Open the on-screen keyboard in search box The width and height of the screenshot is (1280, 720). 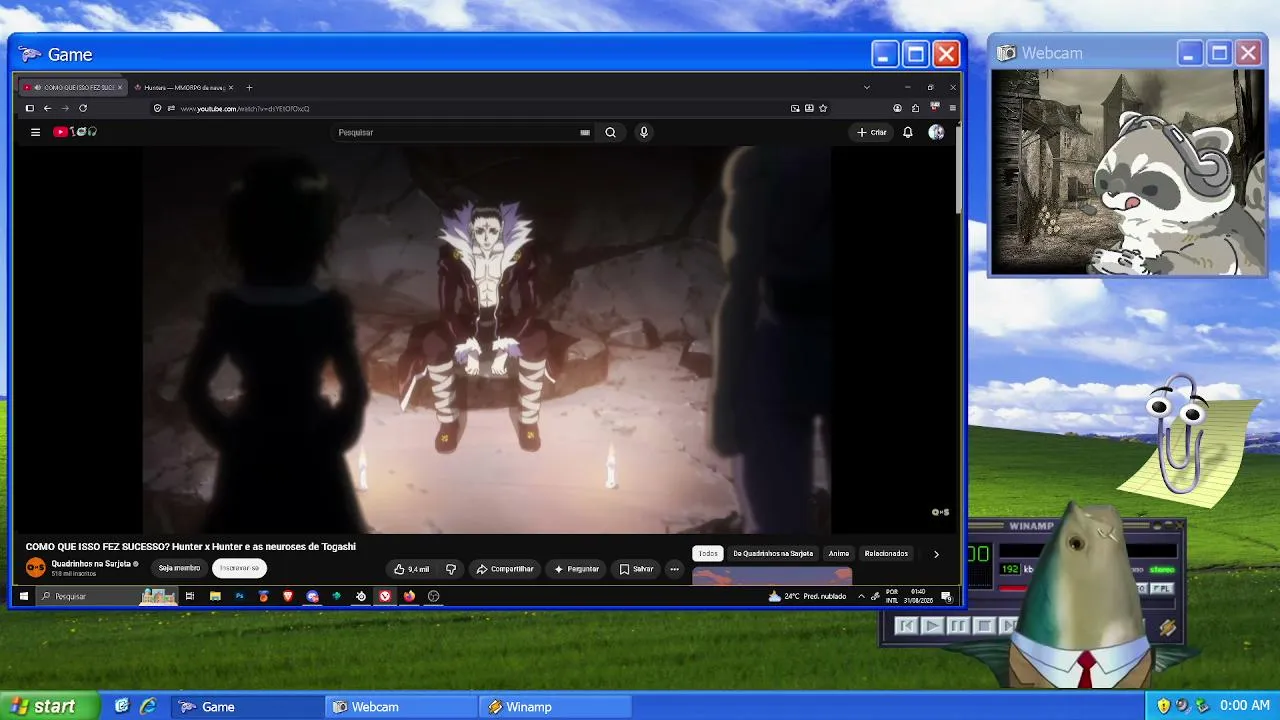(585, 132)
